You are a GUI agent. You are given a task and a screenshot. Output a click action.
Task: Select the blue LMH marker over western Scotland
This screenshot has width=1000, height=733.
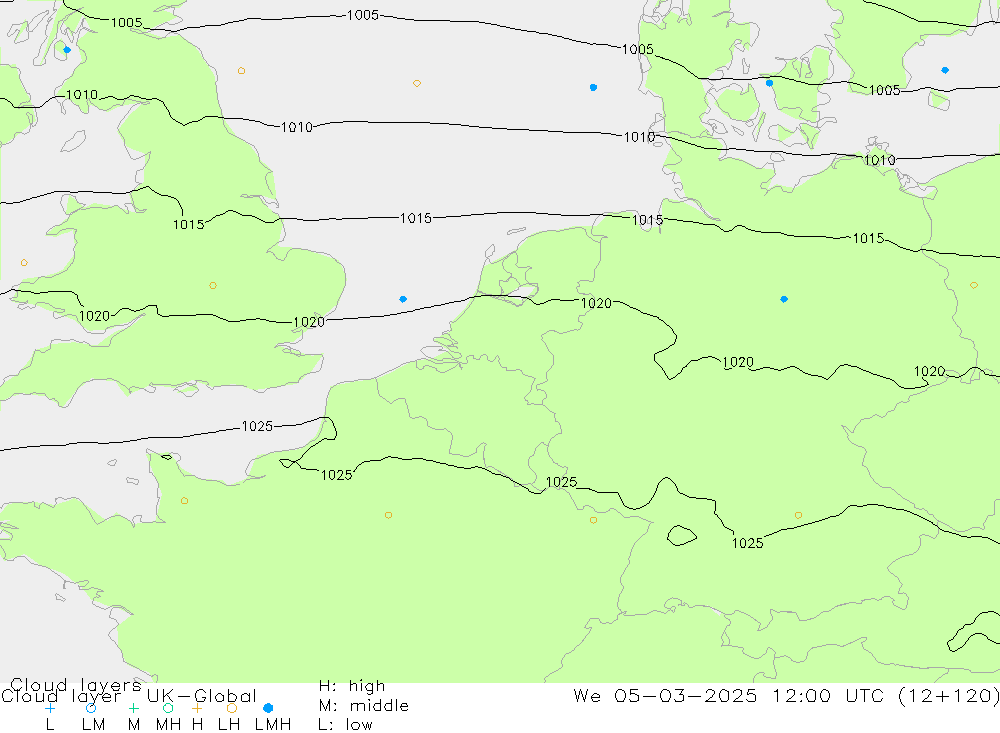(x=67, y=50)
